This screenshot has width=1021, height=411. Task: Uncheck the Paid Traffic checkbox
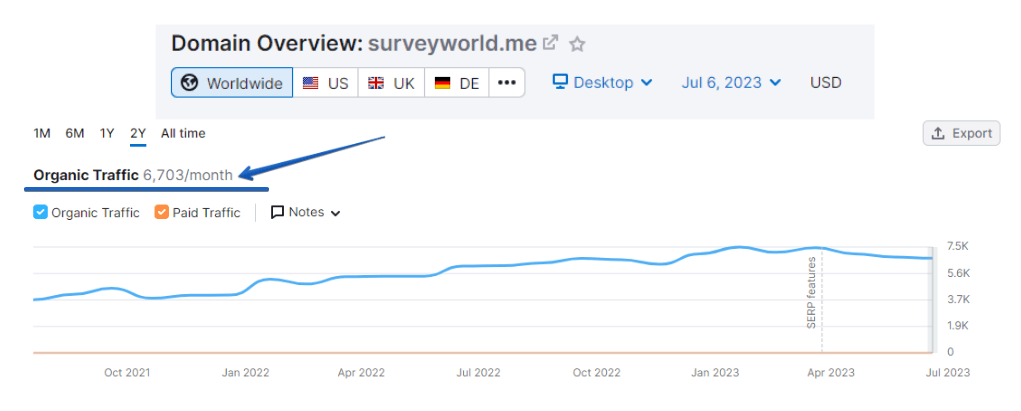[x=161, y=212]
